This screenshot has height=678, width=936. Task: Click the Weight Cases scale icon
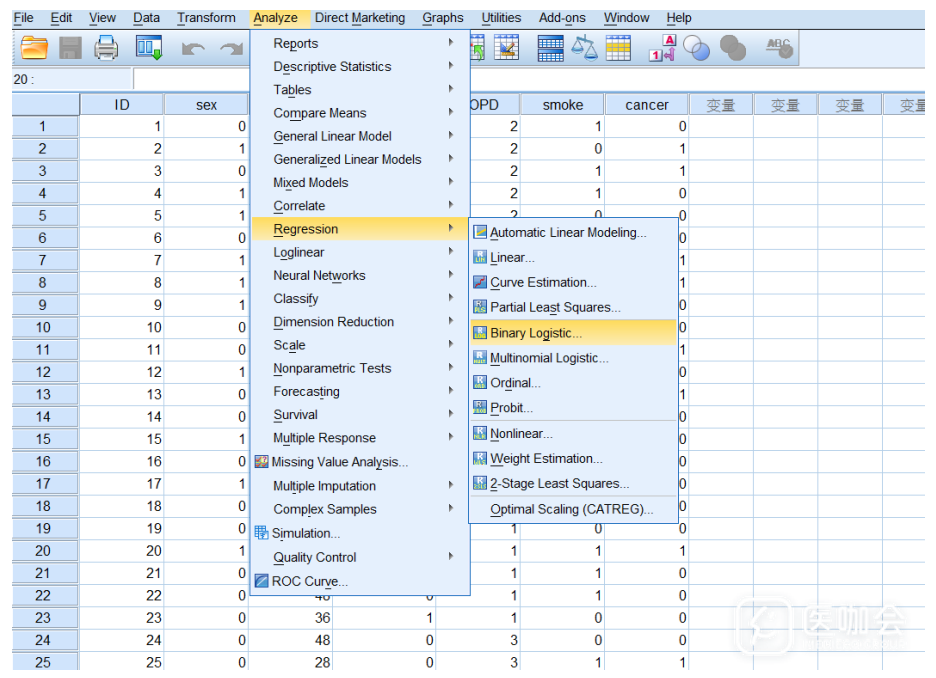pyautogui.click(x=584, y=48)
